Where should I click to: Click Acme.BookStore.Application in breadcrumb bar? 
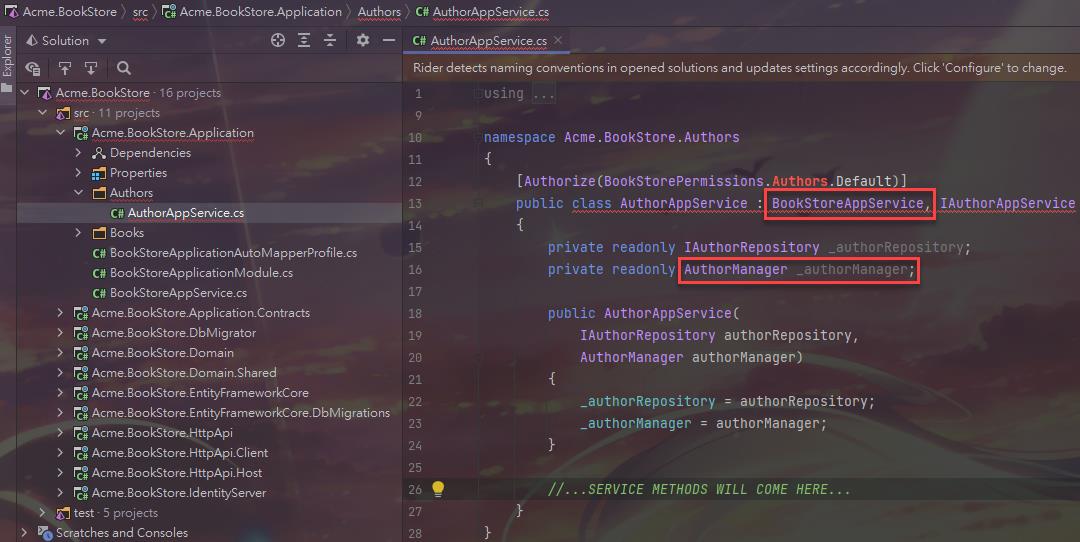point(260,12)
